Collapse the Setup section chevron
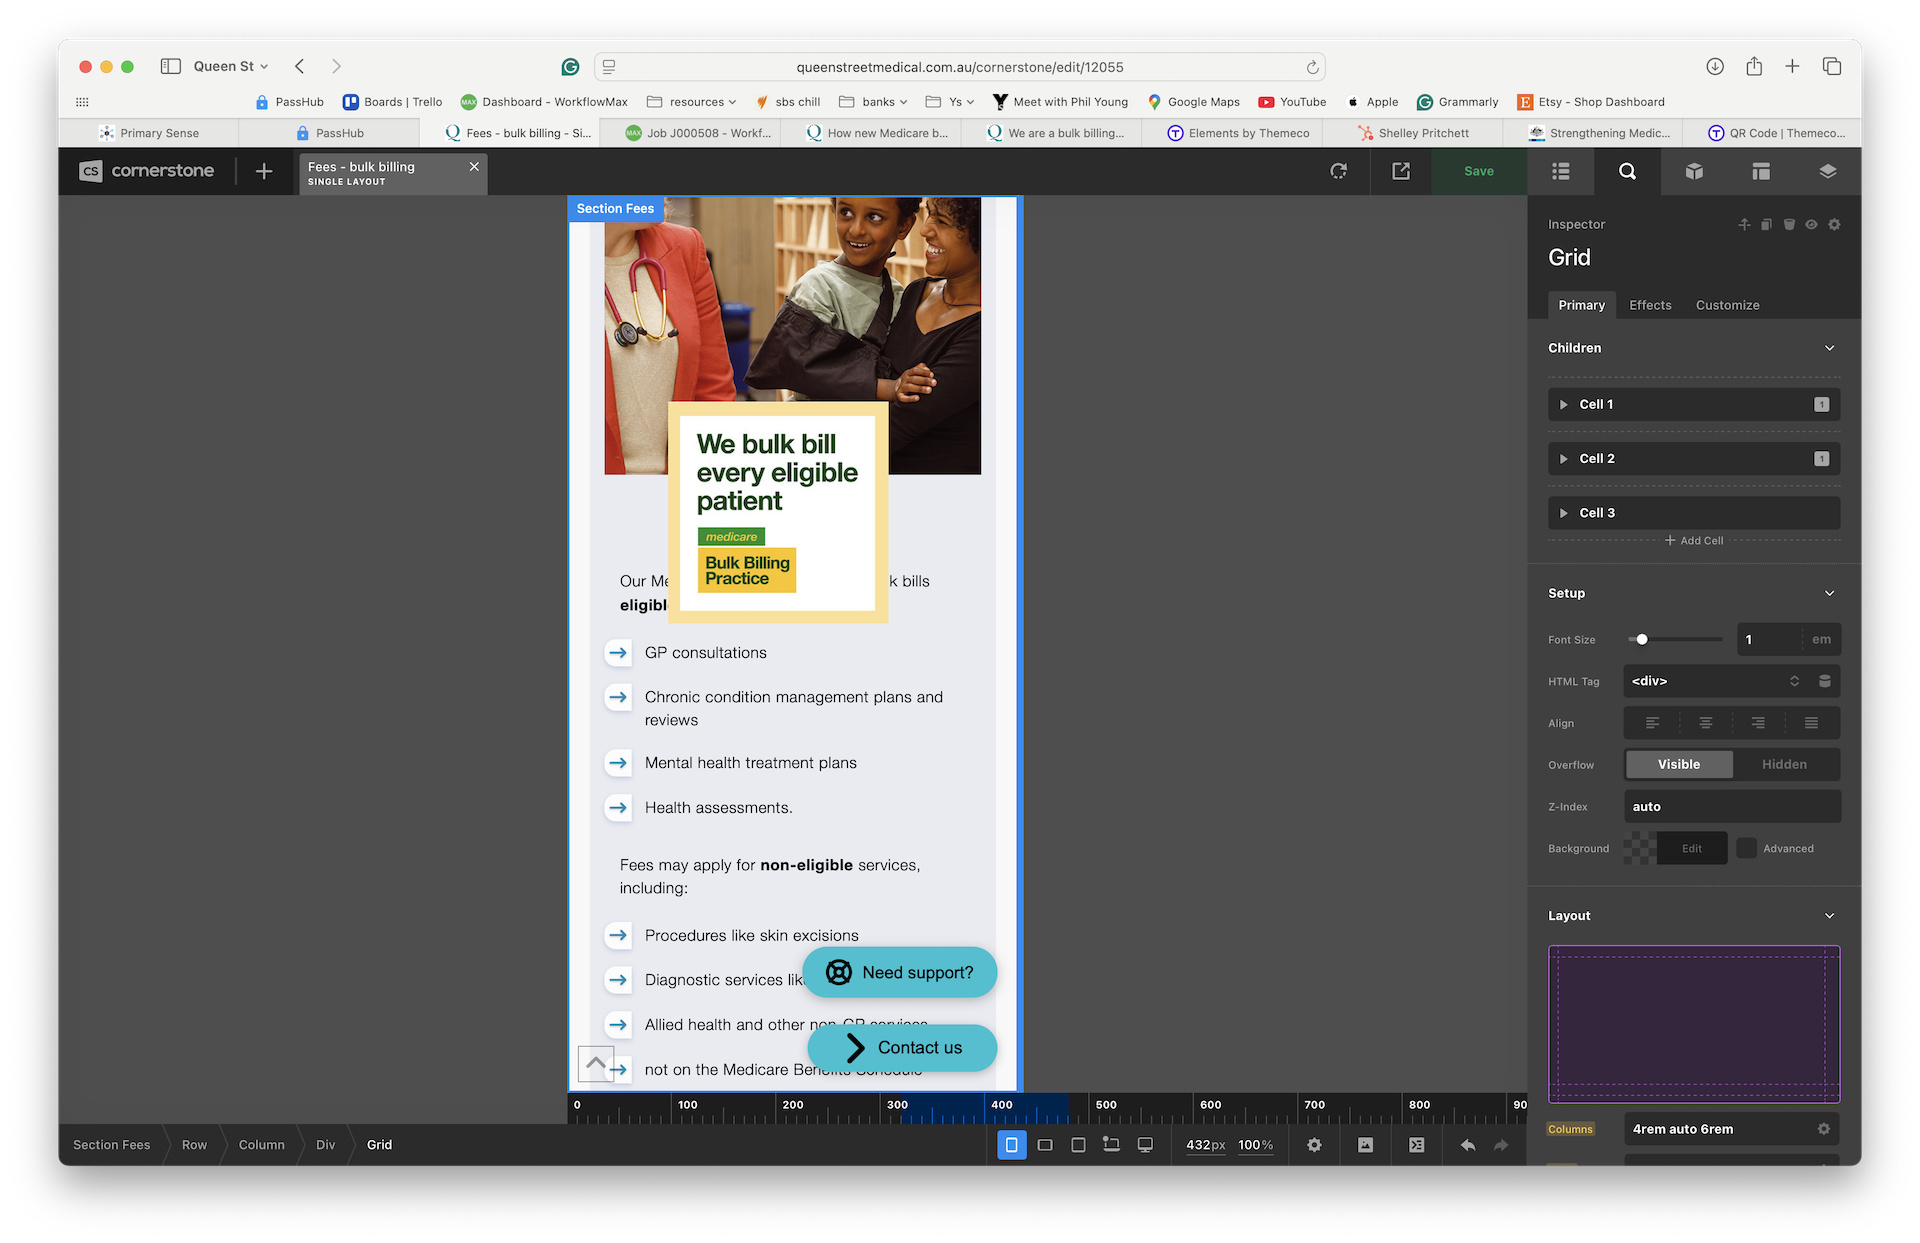 (1829, 593)
